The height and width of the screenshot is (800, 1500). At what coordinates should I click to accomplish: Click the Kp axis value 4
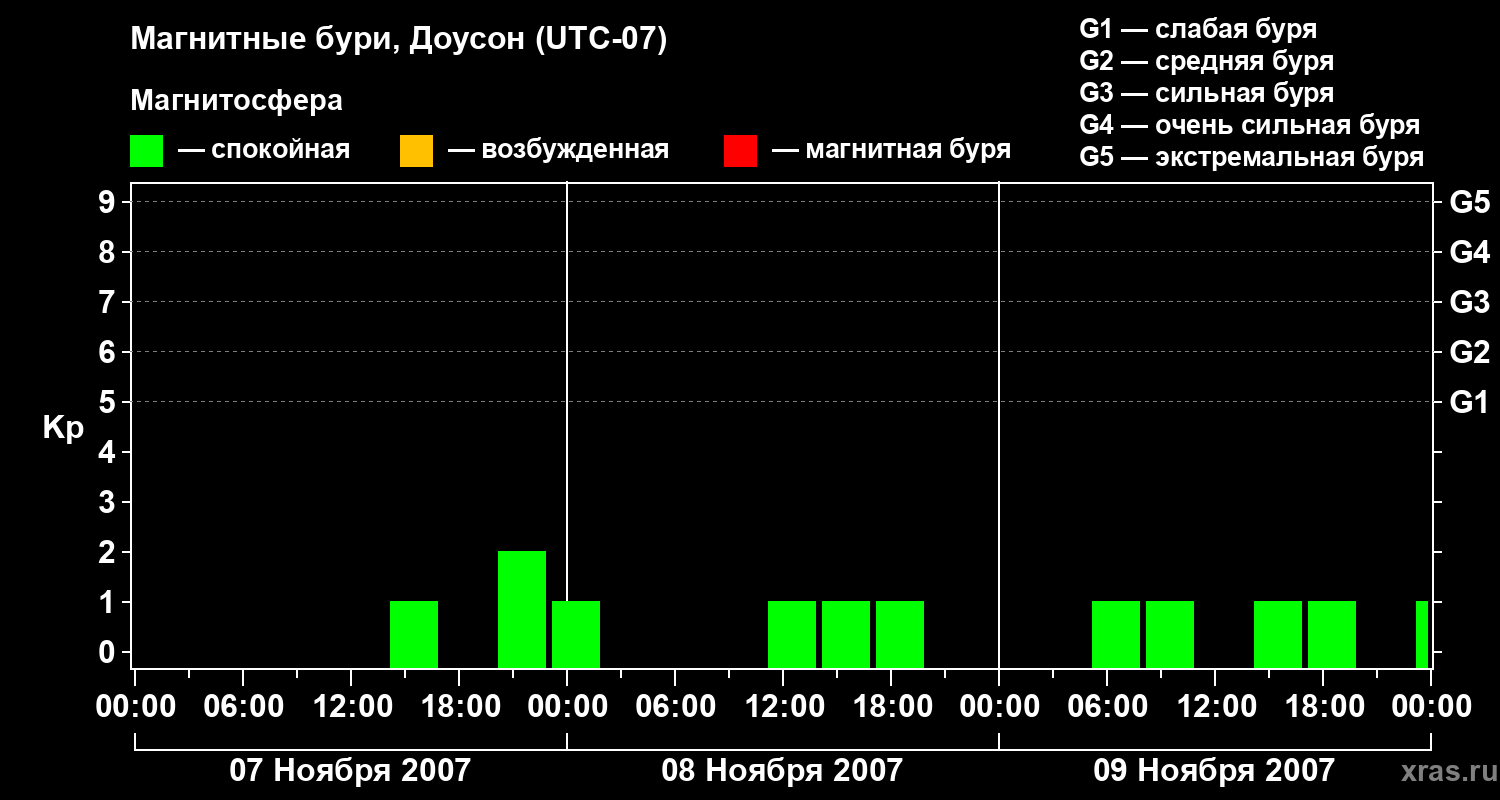(x=109, y=452)
